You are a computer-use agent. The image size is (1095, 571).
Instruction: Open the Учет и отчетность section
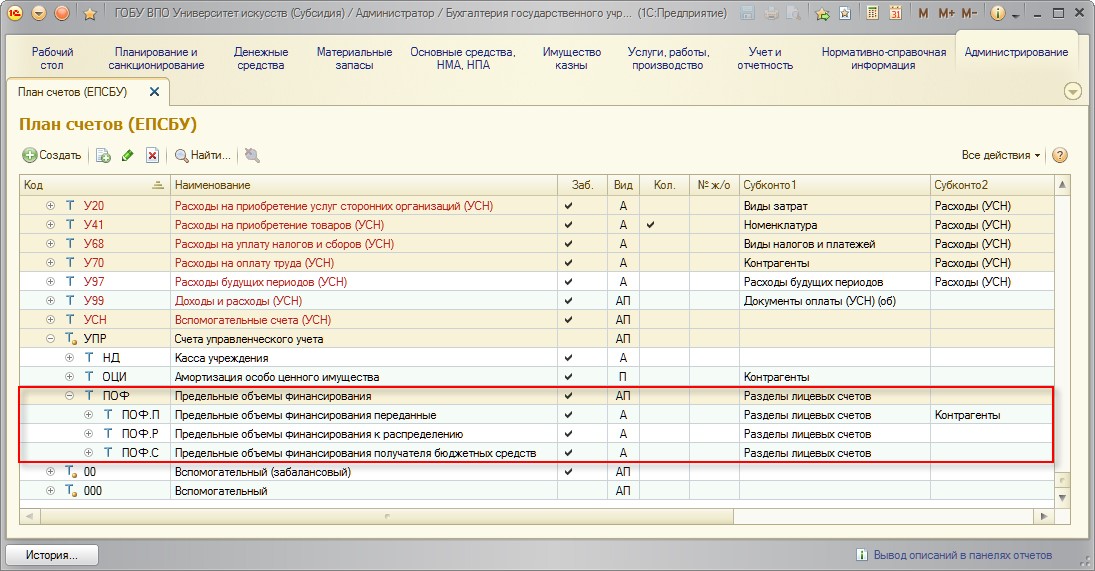765,58
